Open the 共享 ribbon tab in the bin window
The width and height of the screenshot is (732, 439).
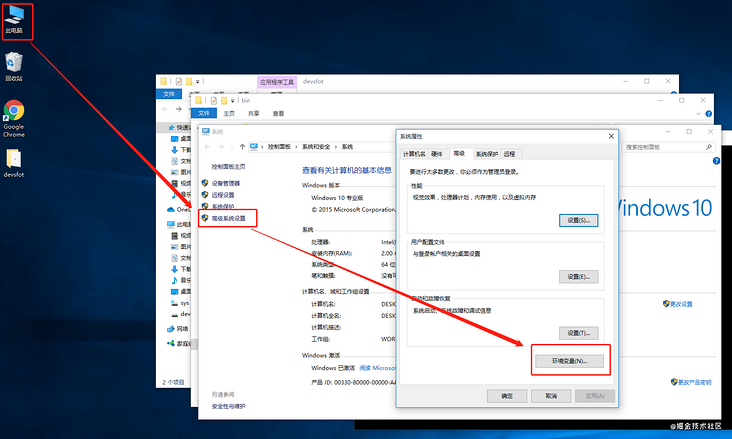(253, 113)
